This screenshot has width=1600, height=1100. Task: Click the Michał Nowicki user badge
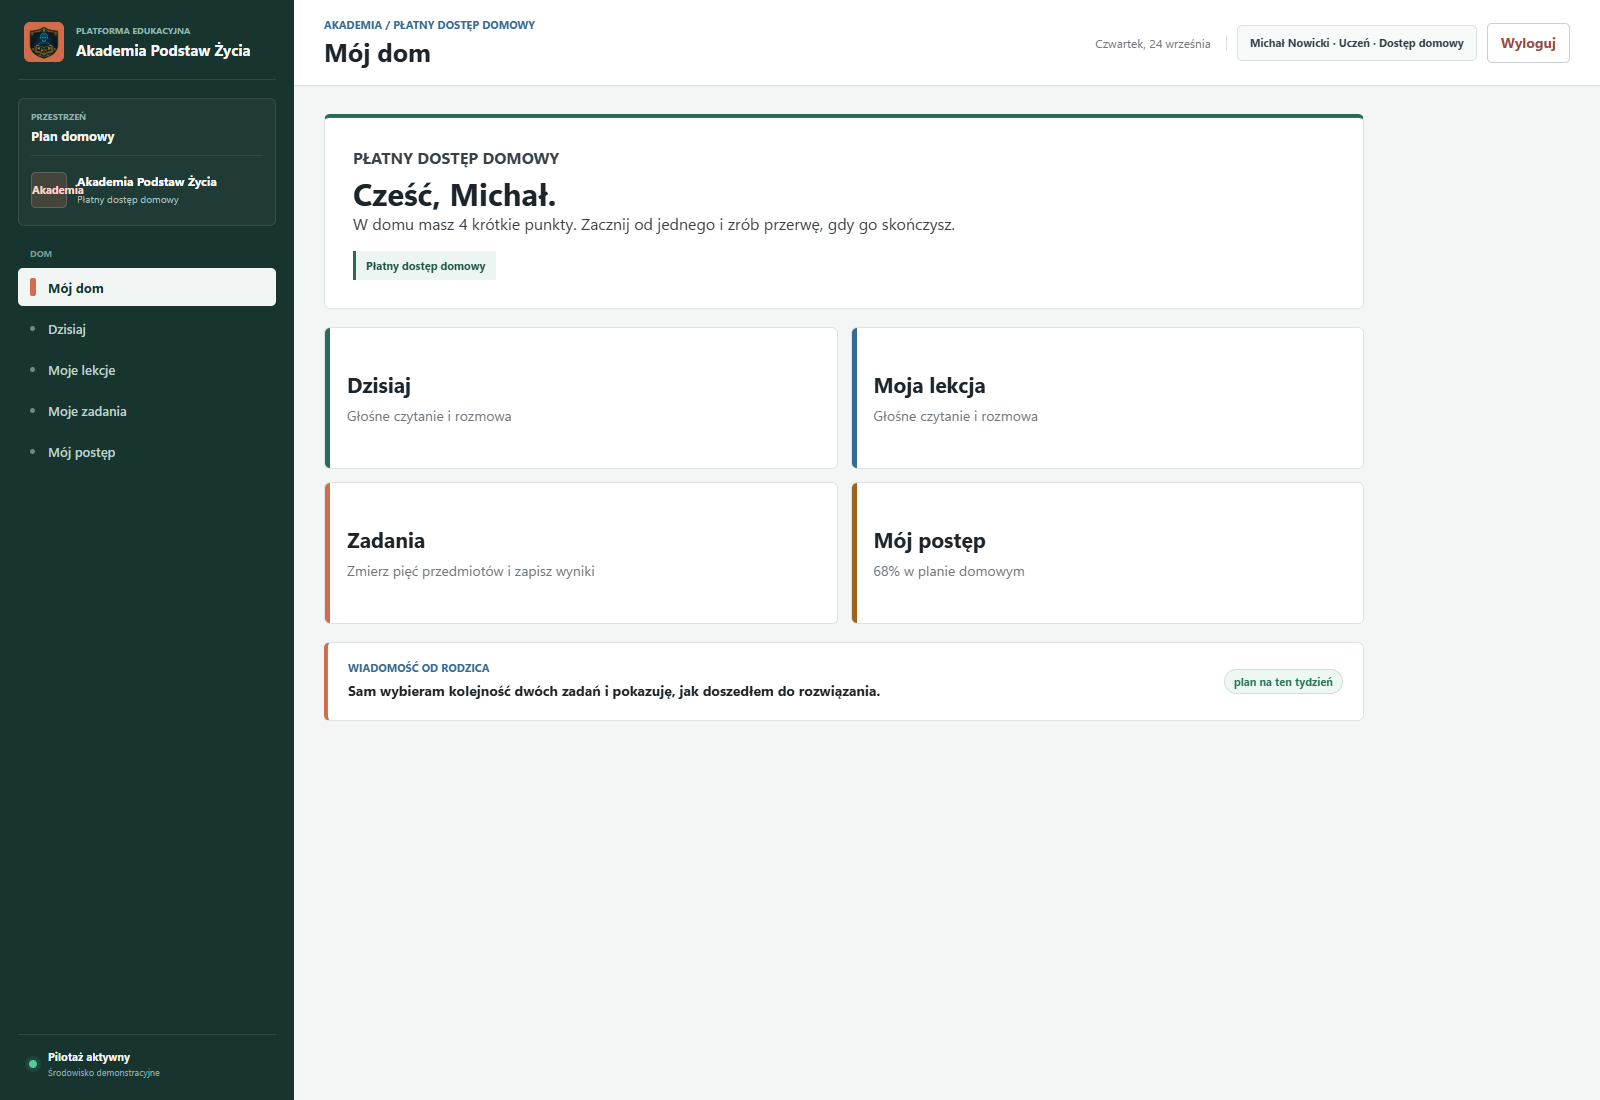[x=1356, y=43]
